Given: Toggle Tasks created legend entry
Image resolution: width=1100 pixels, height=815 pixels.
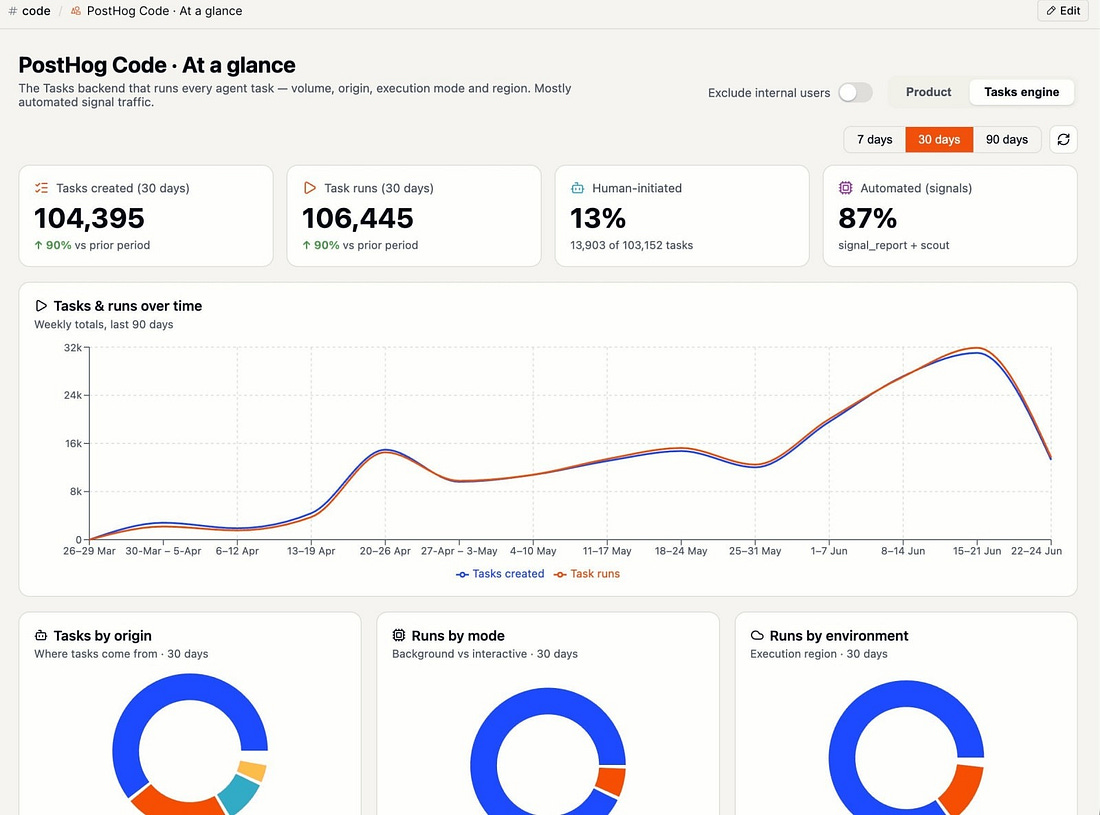Looking at the screenshot, I should (500, 574).
